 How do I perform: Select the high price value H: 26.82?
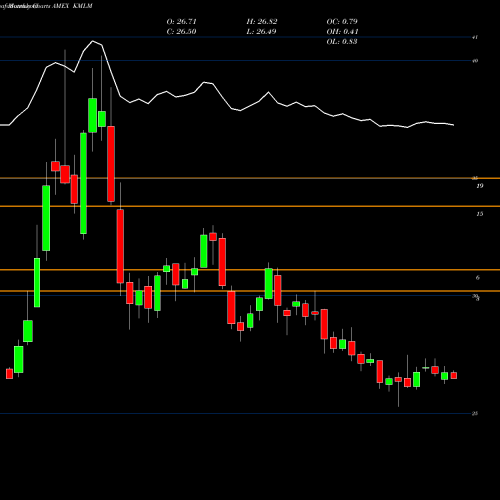(x=262, y=22)
